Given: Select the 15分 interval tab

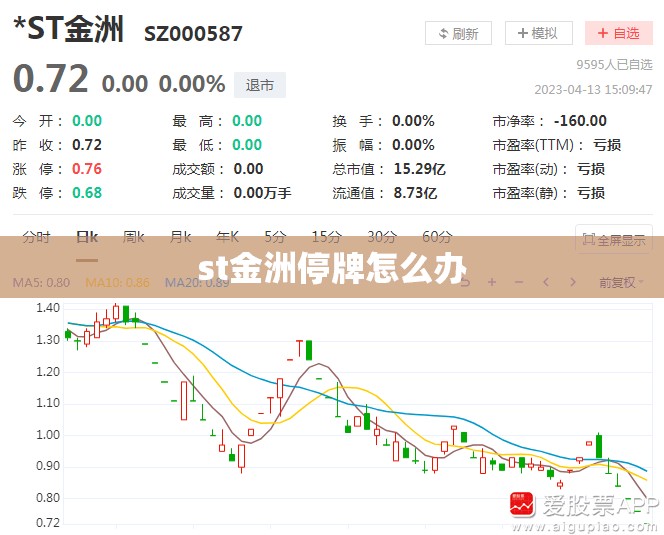Looking at the screenshot, I should point(326,237).
